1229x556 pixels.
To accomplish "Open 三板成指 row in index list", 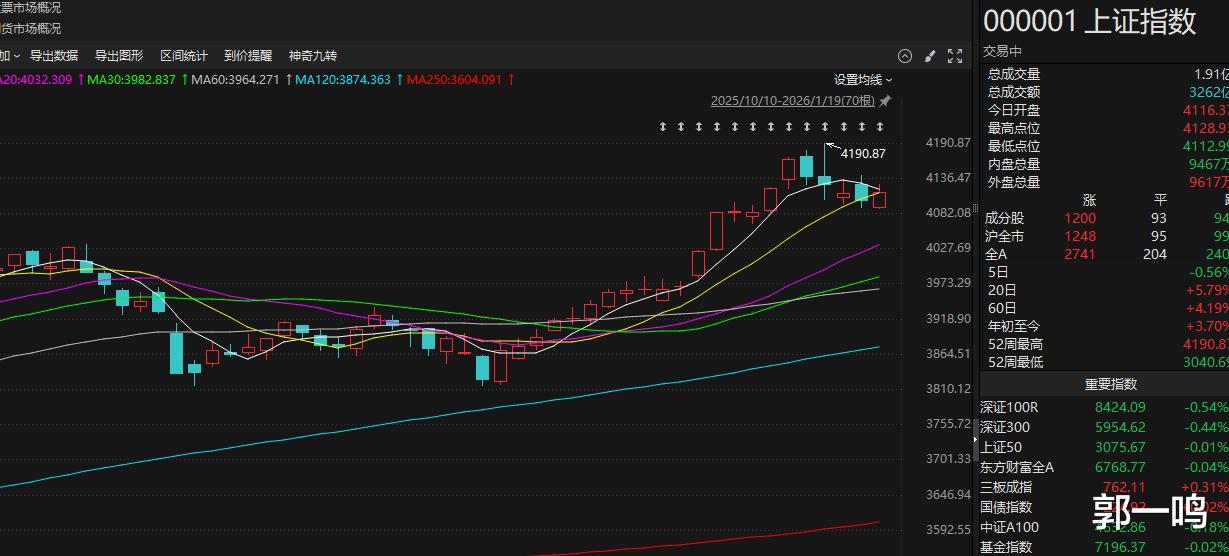I will click(x=1104, y=487).
